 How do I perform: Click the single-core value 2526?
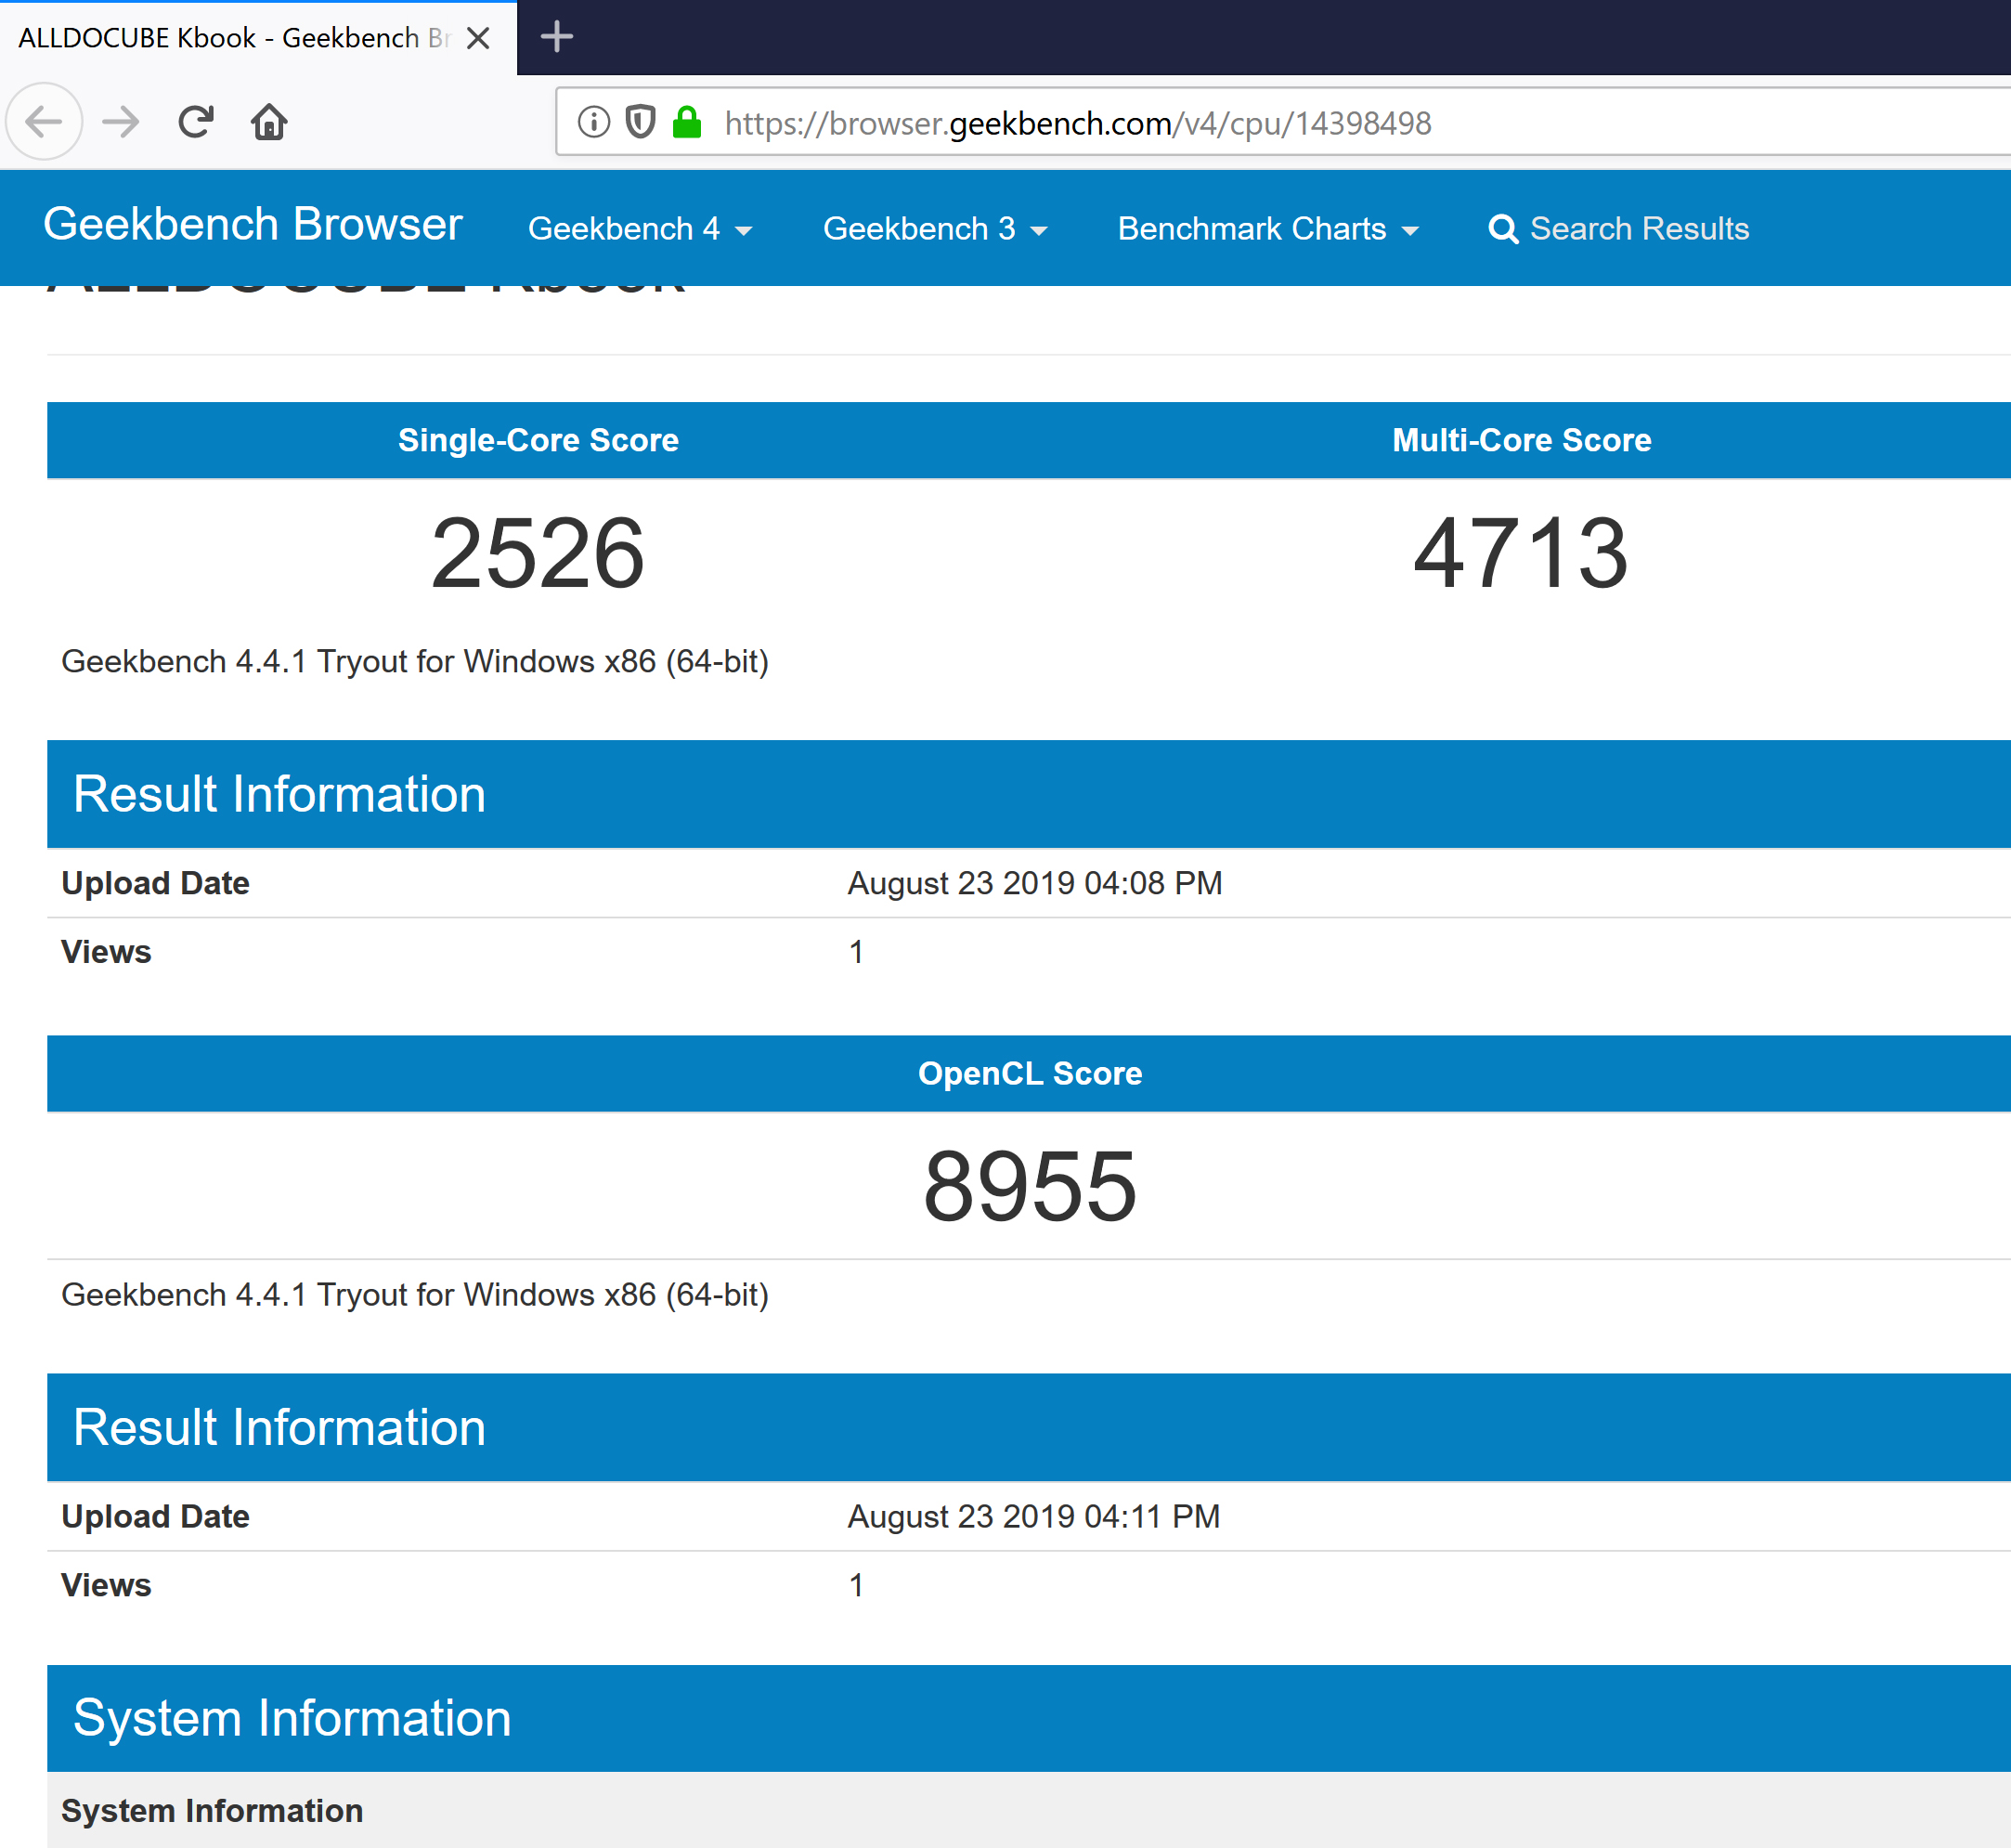[538, 553]
